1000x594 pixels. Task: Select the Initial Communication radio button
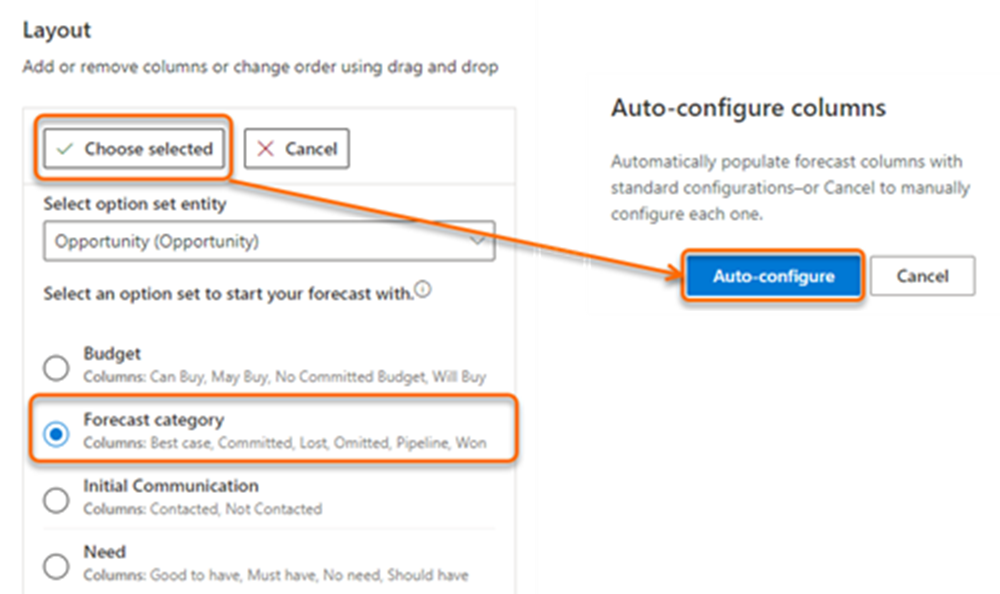(57, 499)
